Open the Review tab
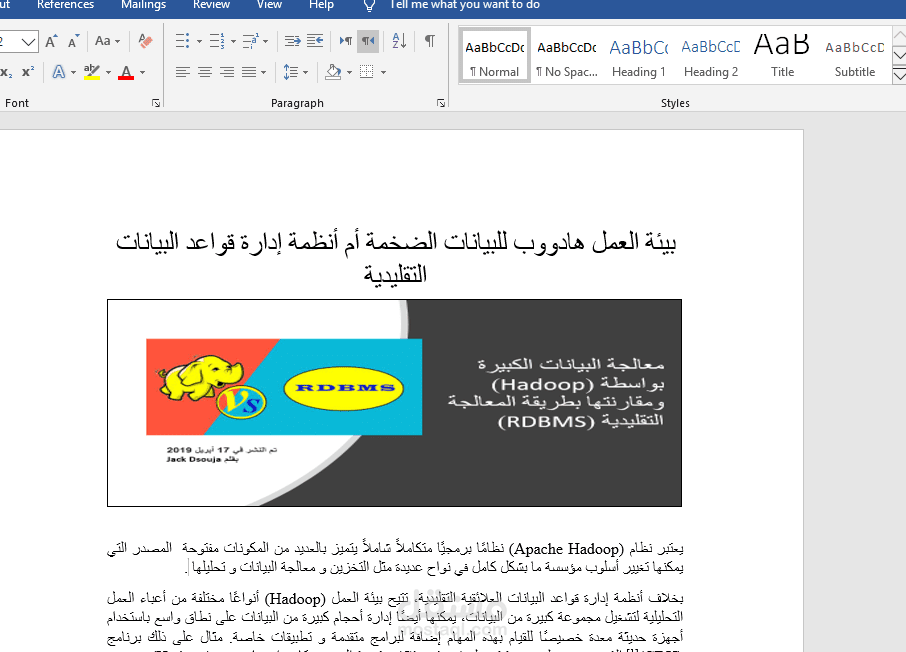This screenshot has height=652, width=906. click(211, 5)
